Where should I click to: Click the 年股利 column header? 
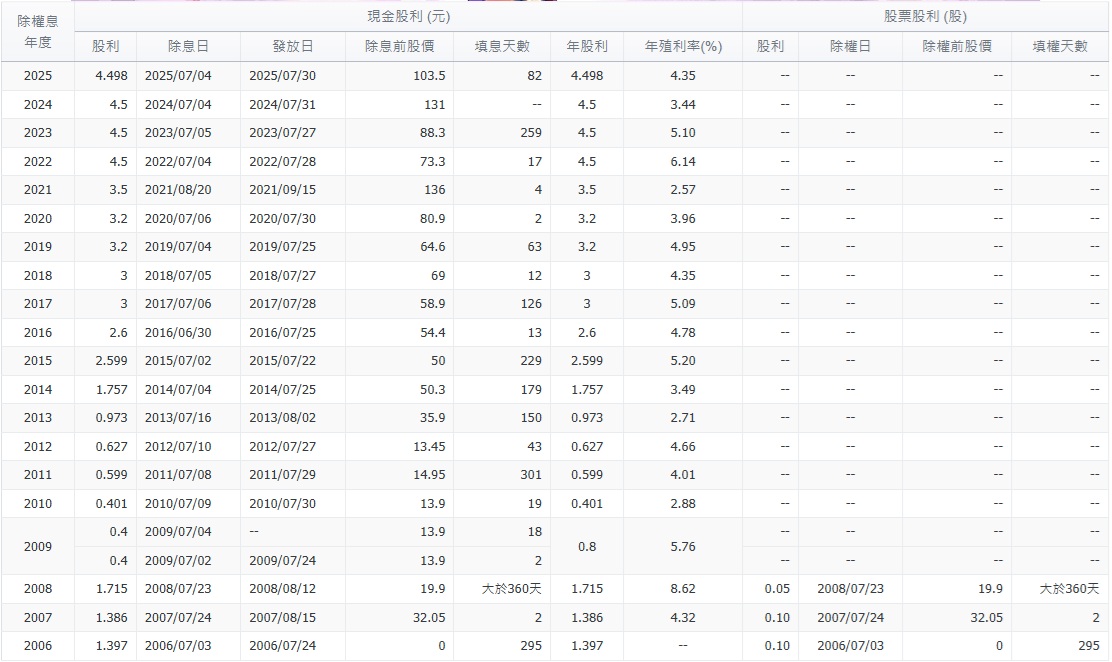(x=587, y=46)
